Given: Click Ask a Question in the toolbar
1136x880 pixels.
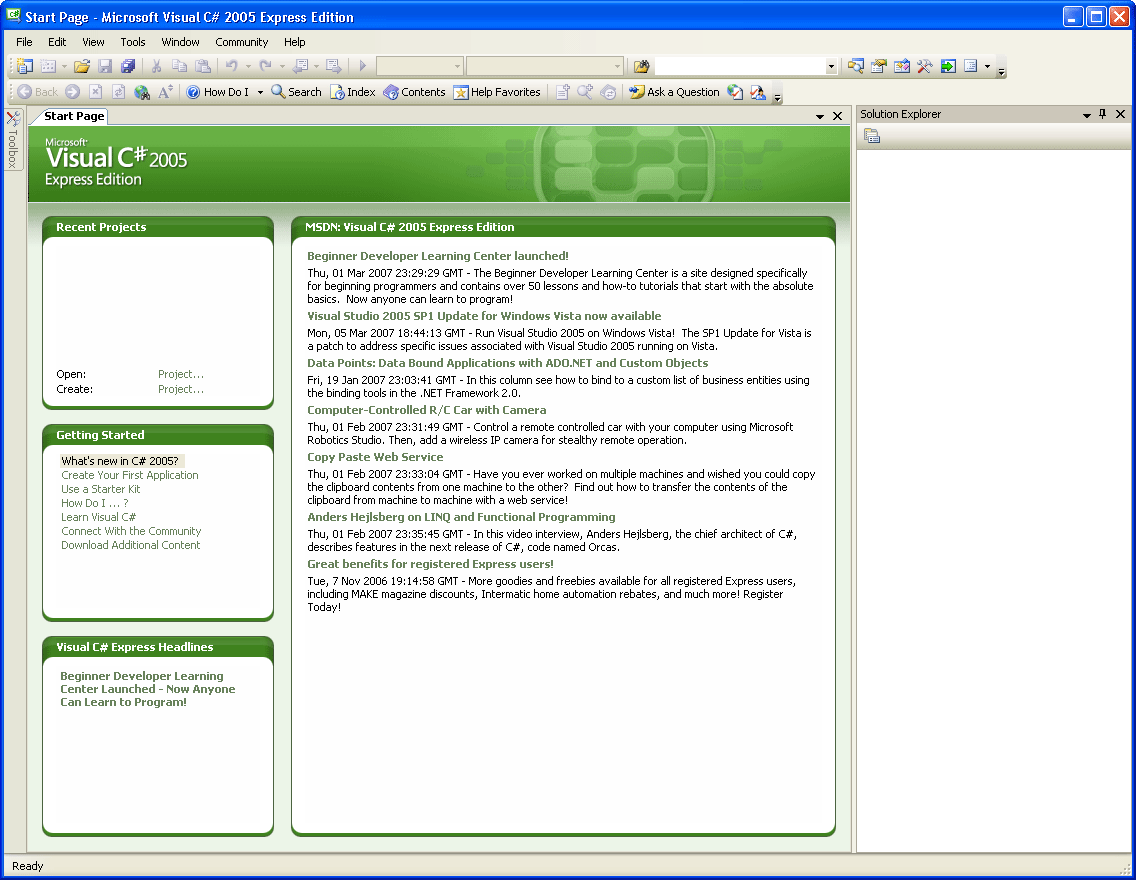Looking at the screenshot, I should click(674, 92).
